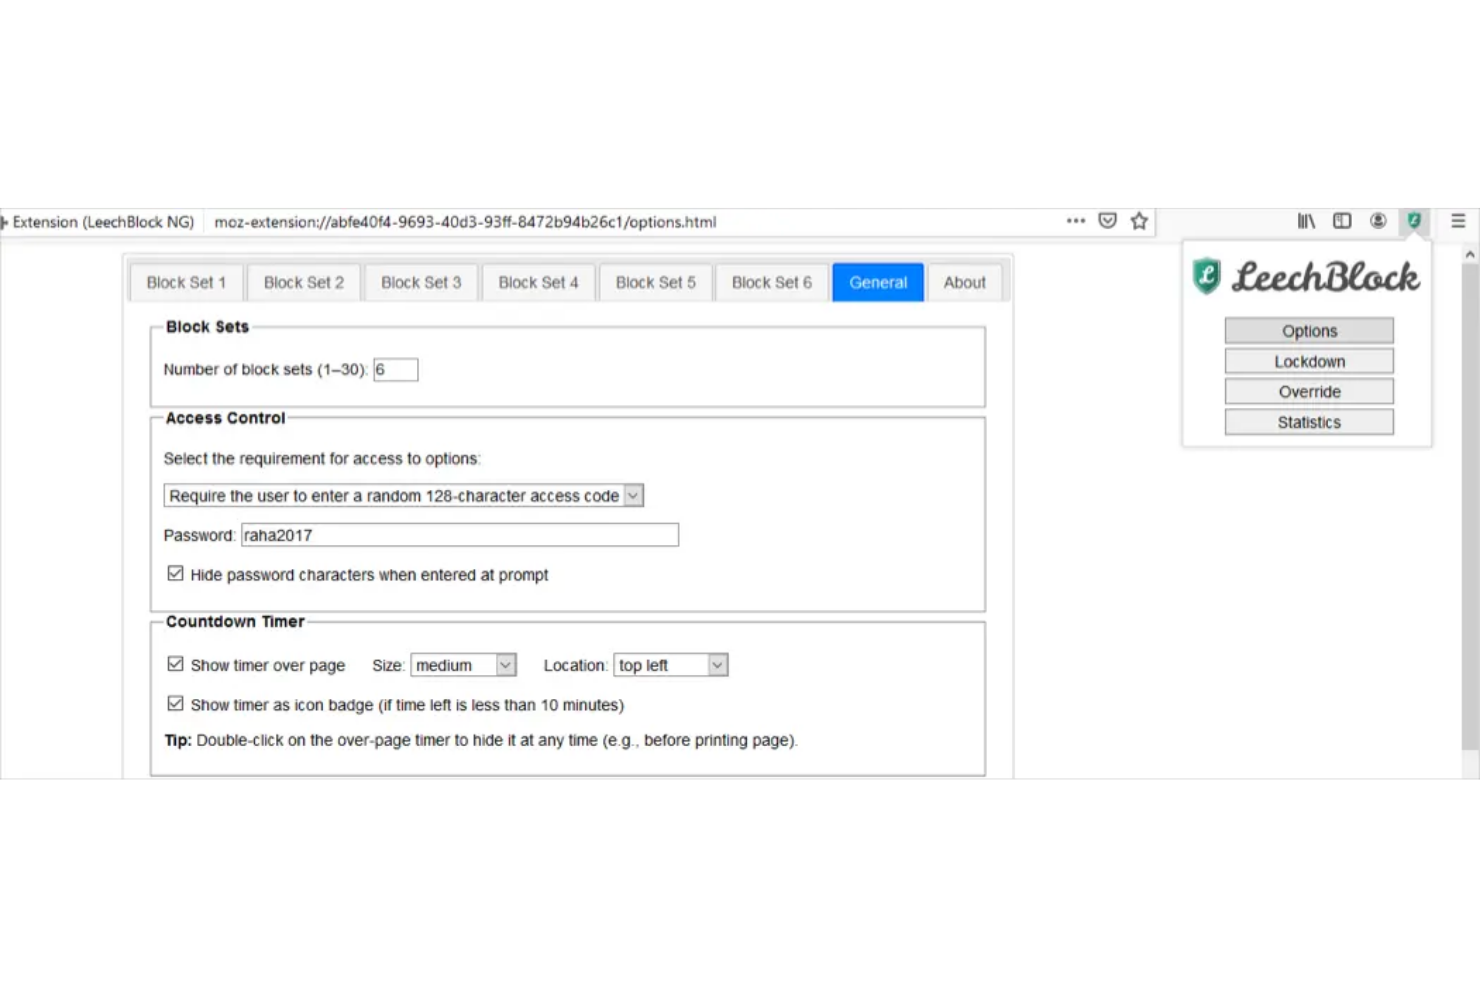Save page to Pocket icon
This screenshot has width=1480, height=987.
click(1107, 221)
